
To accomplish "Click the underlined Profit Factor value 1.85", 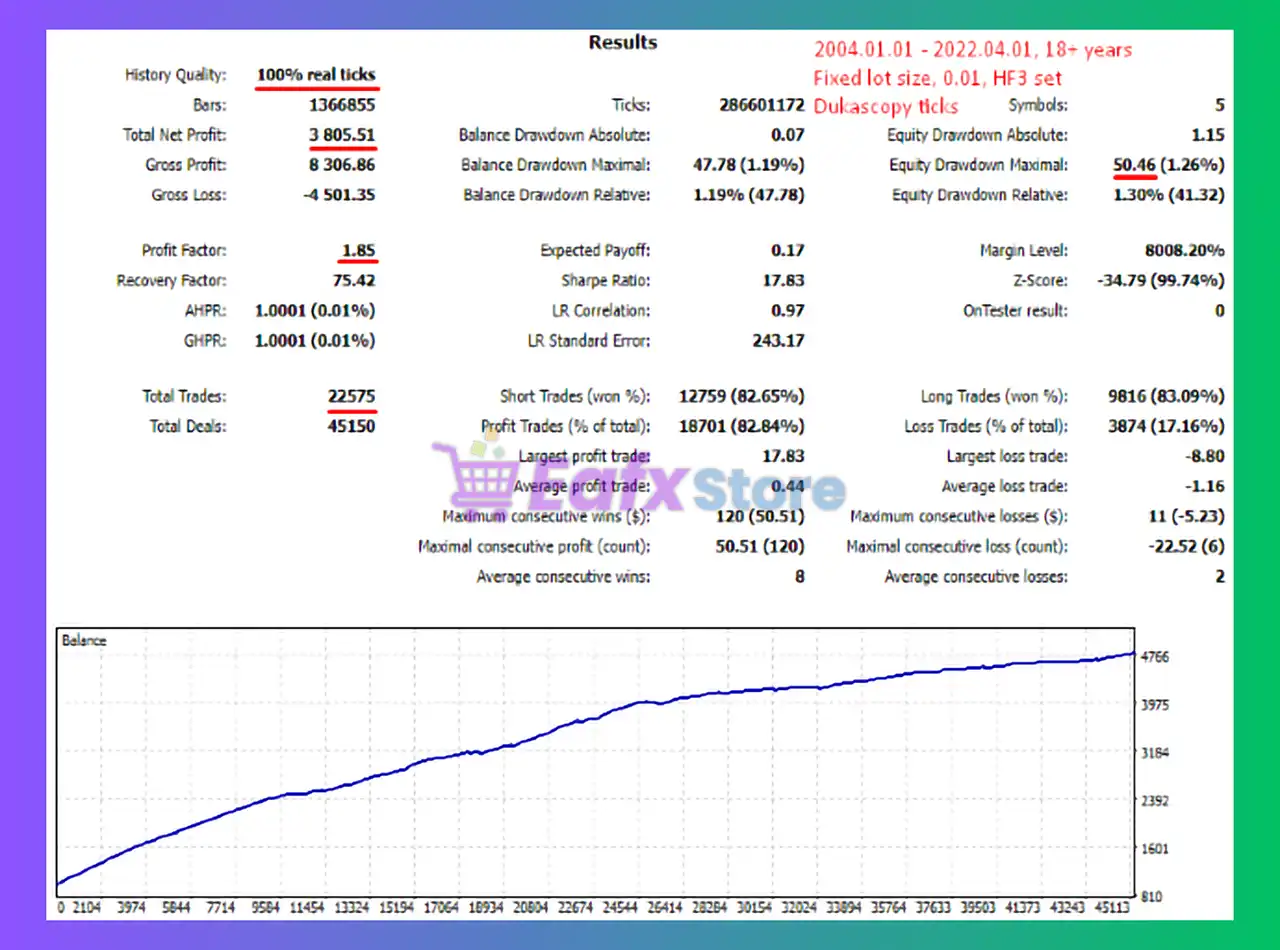I will pos(357,251).
